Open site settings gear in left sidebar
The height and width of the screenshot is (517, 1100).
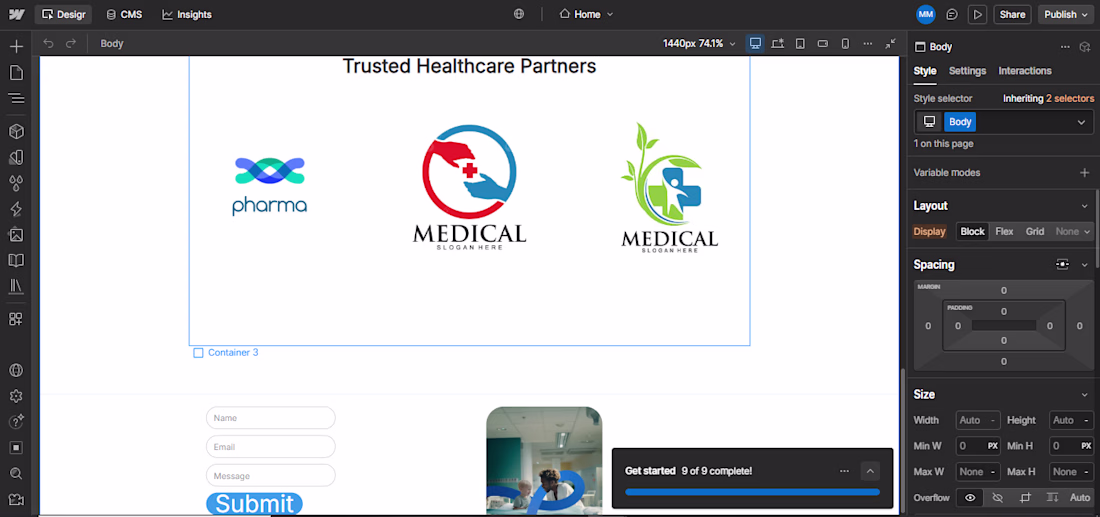(16, 396)
